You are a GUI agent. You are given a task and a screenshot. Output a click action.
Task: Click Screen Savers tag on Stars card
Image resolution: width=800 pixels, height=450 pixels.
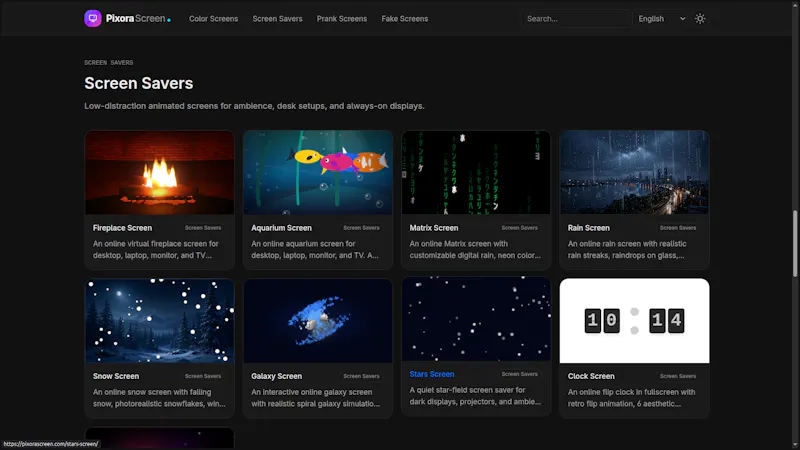[x=519, y=374]
